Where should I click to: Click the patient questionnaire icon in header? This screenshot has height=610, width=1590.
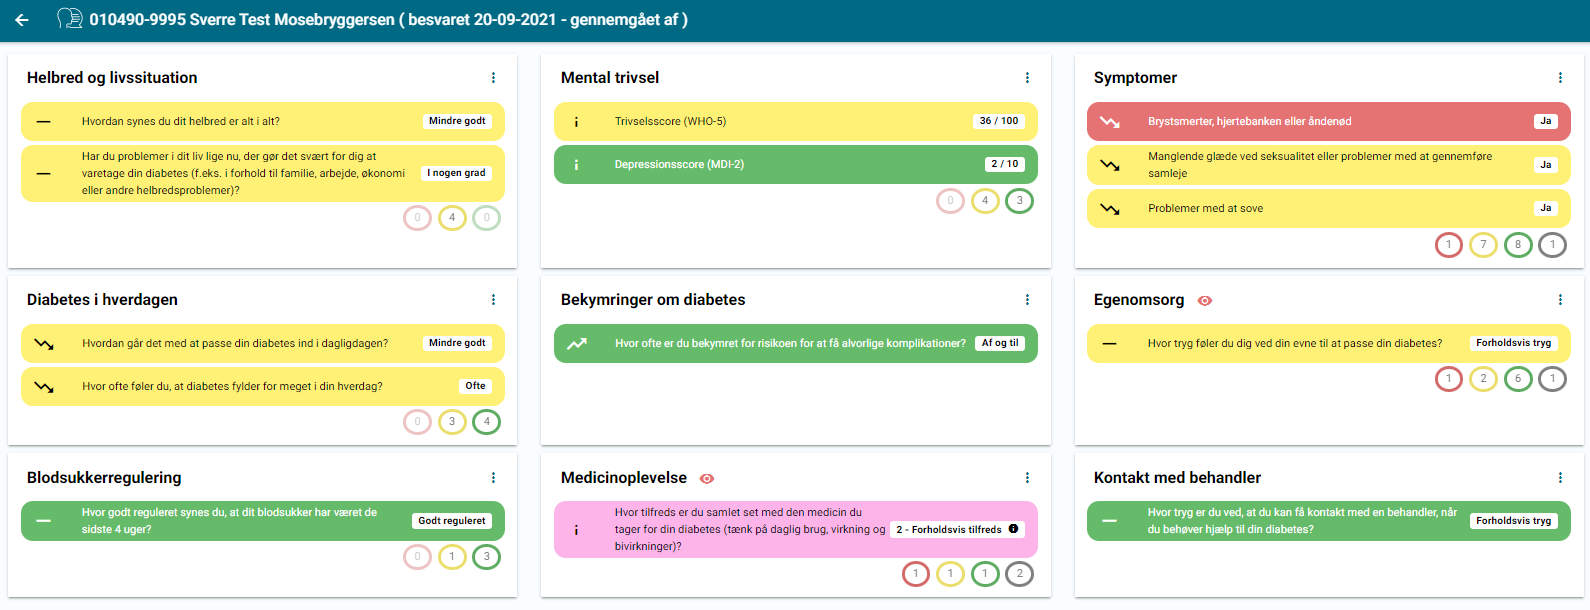69,19
